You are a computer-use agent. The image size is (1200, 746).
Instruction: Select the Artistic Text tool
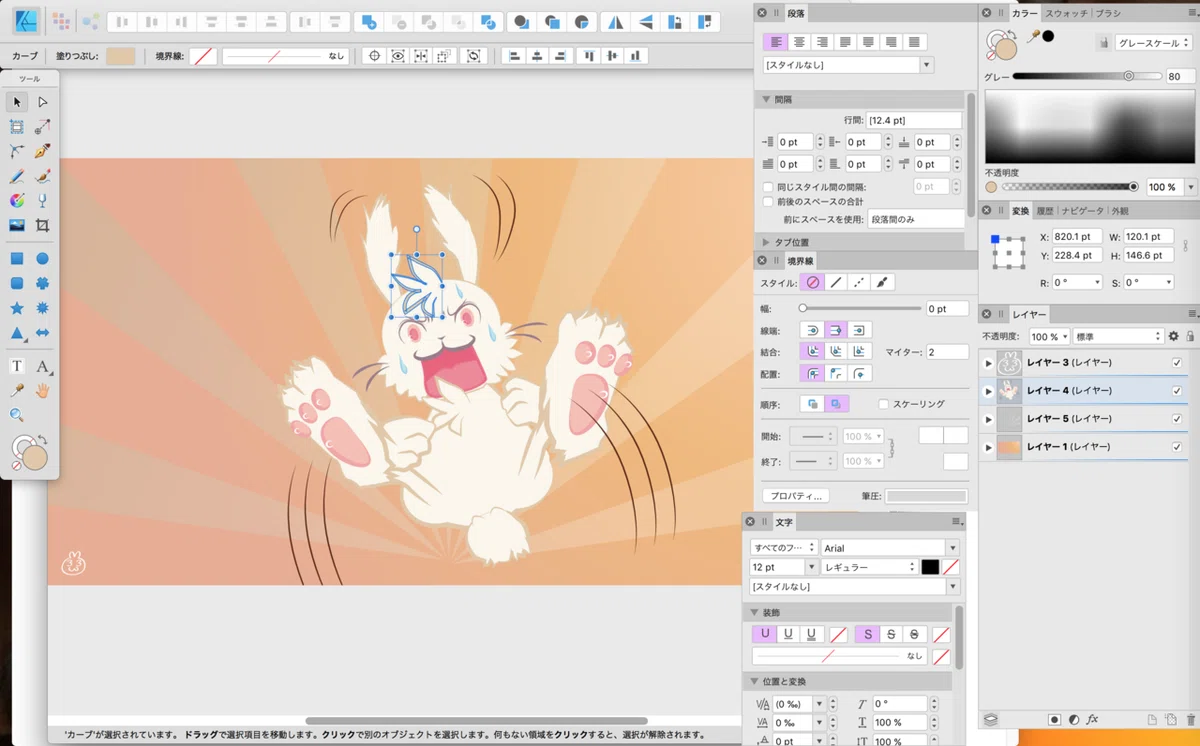17,366
